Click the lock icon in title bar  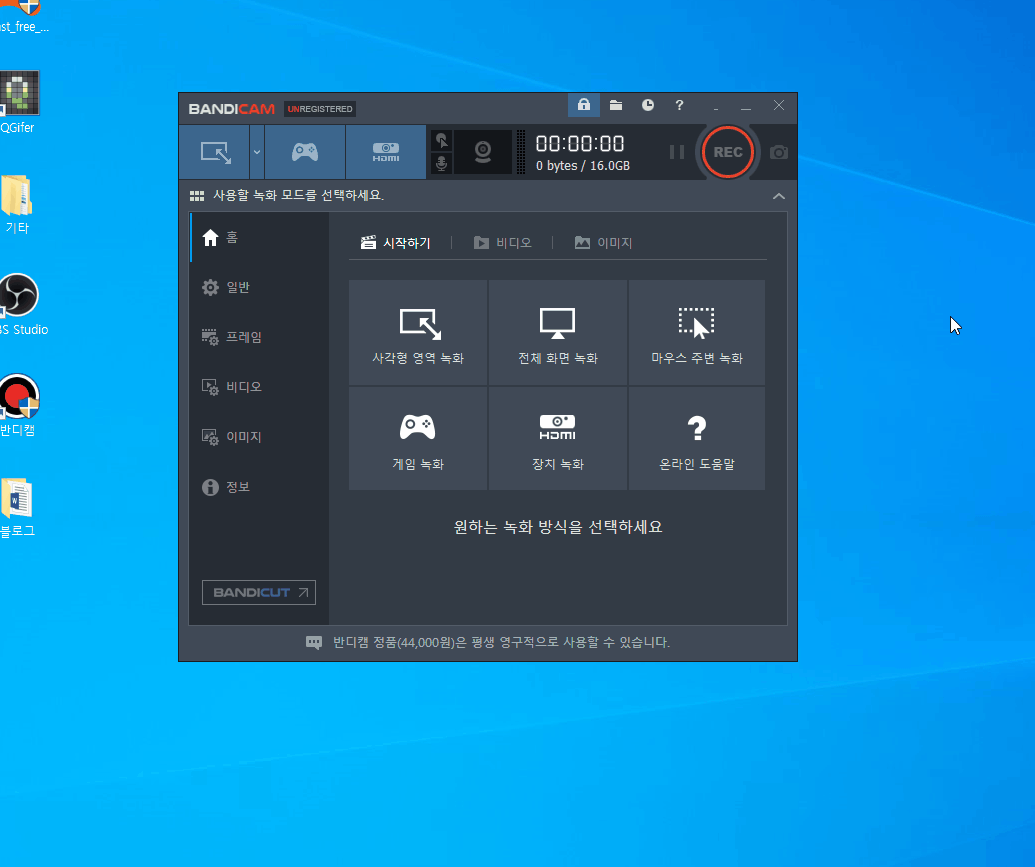pos(584,105)
